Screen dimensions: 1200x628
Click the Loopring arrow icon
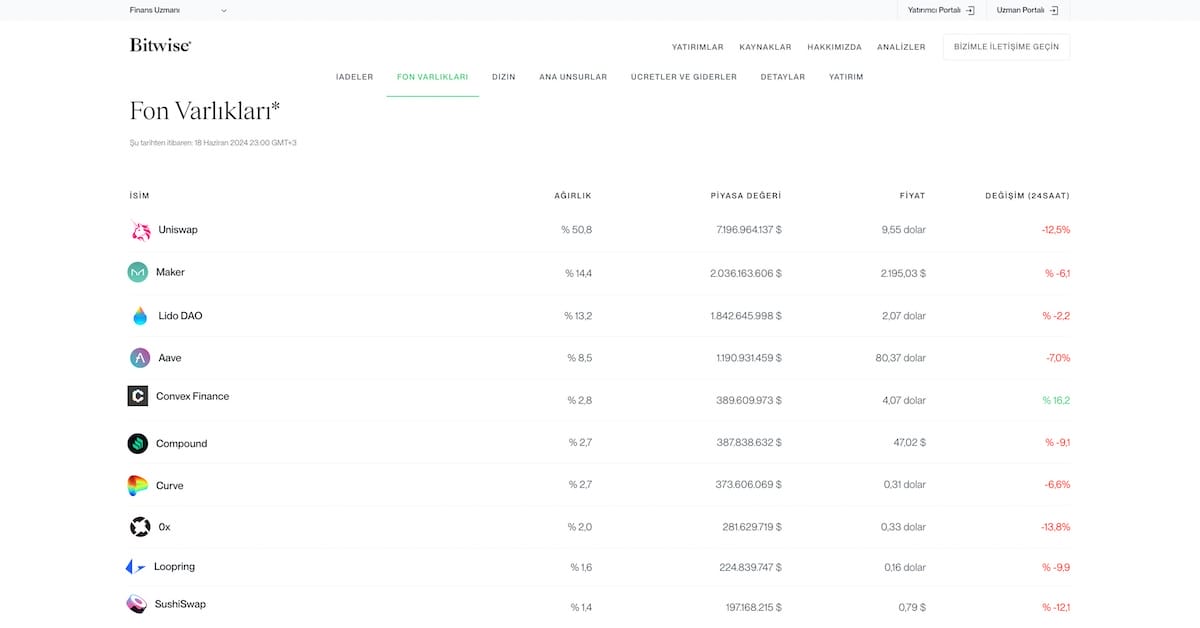click(135, 567)
